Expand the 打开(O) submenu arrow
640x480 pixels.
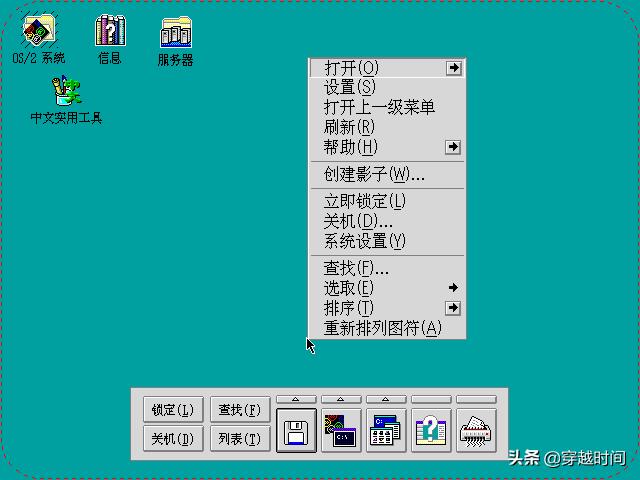pyautogui.click(x=453, y=68)
